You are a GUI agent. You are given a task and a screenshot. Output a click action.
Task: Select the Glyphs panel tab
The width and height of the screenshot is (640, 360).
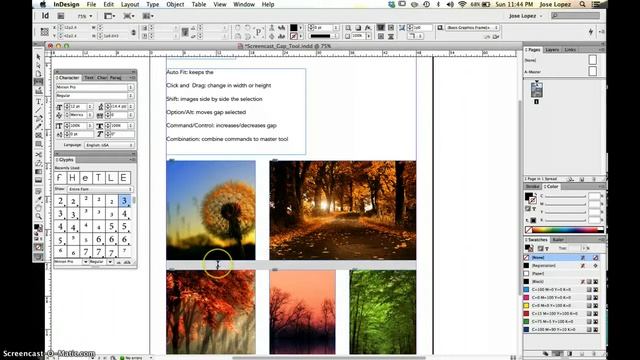point(65,160)
